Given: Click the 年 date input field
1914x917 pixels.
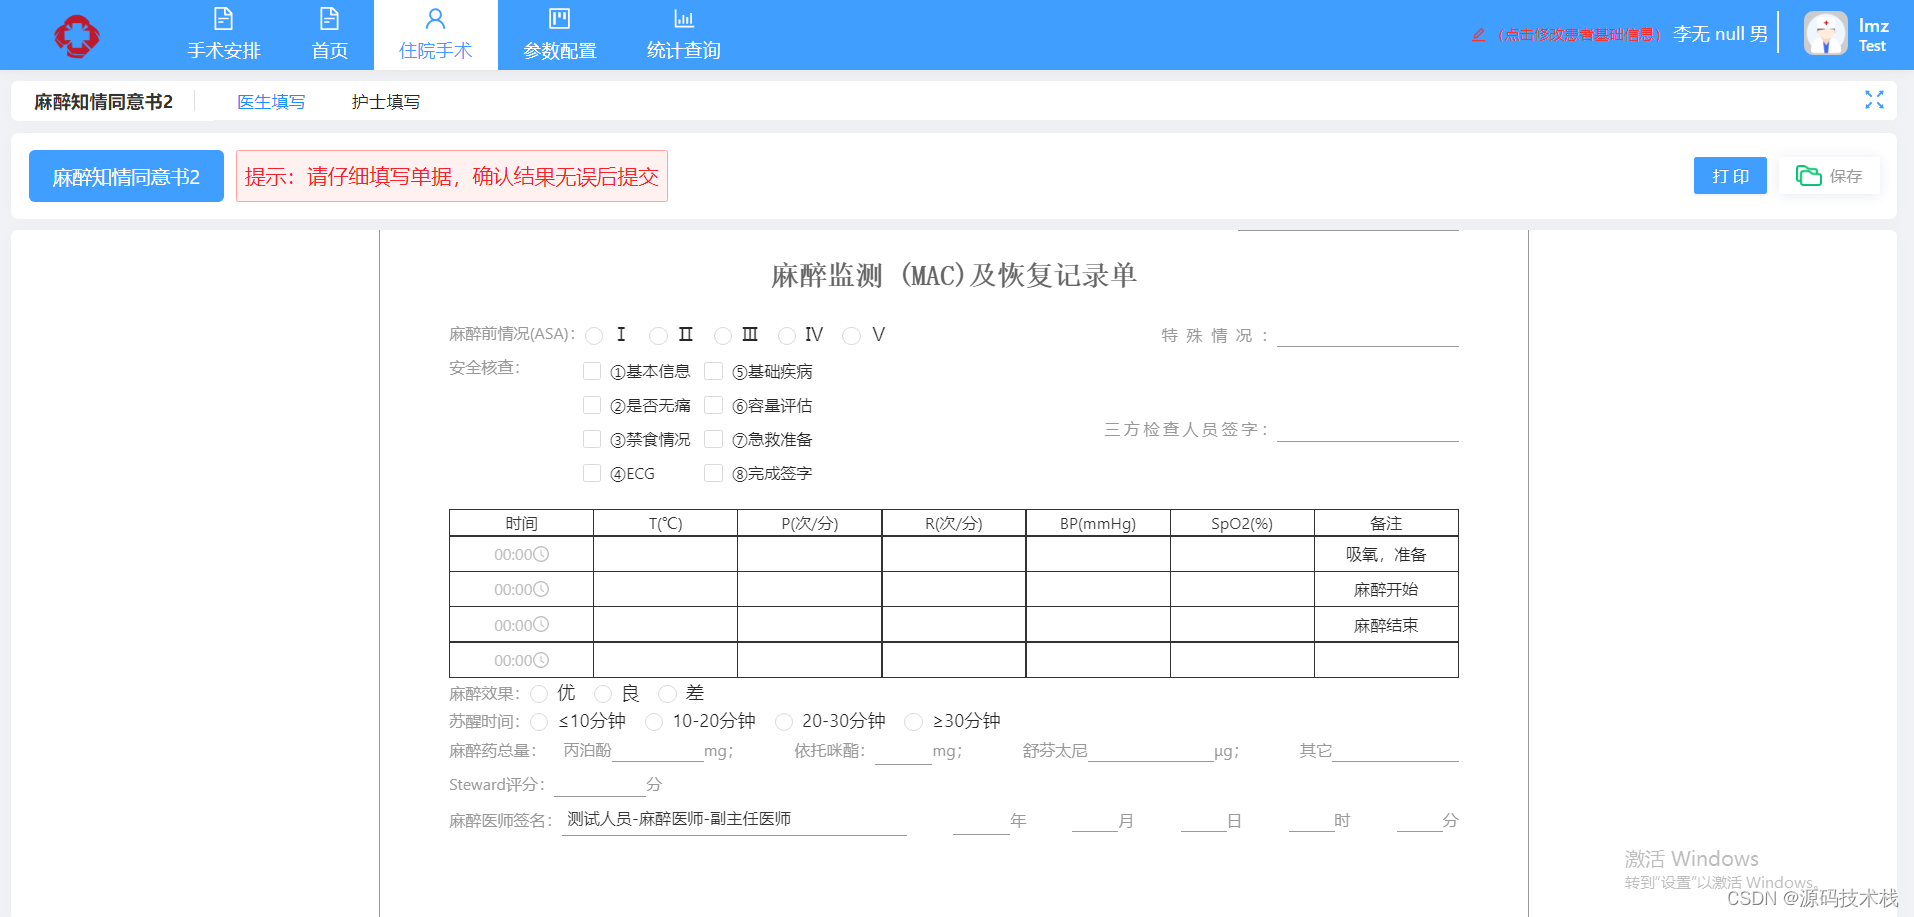Looking at the screenshot, I should click(981, 822).
